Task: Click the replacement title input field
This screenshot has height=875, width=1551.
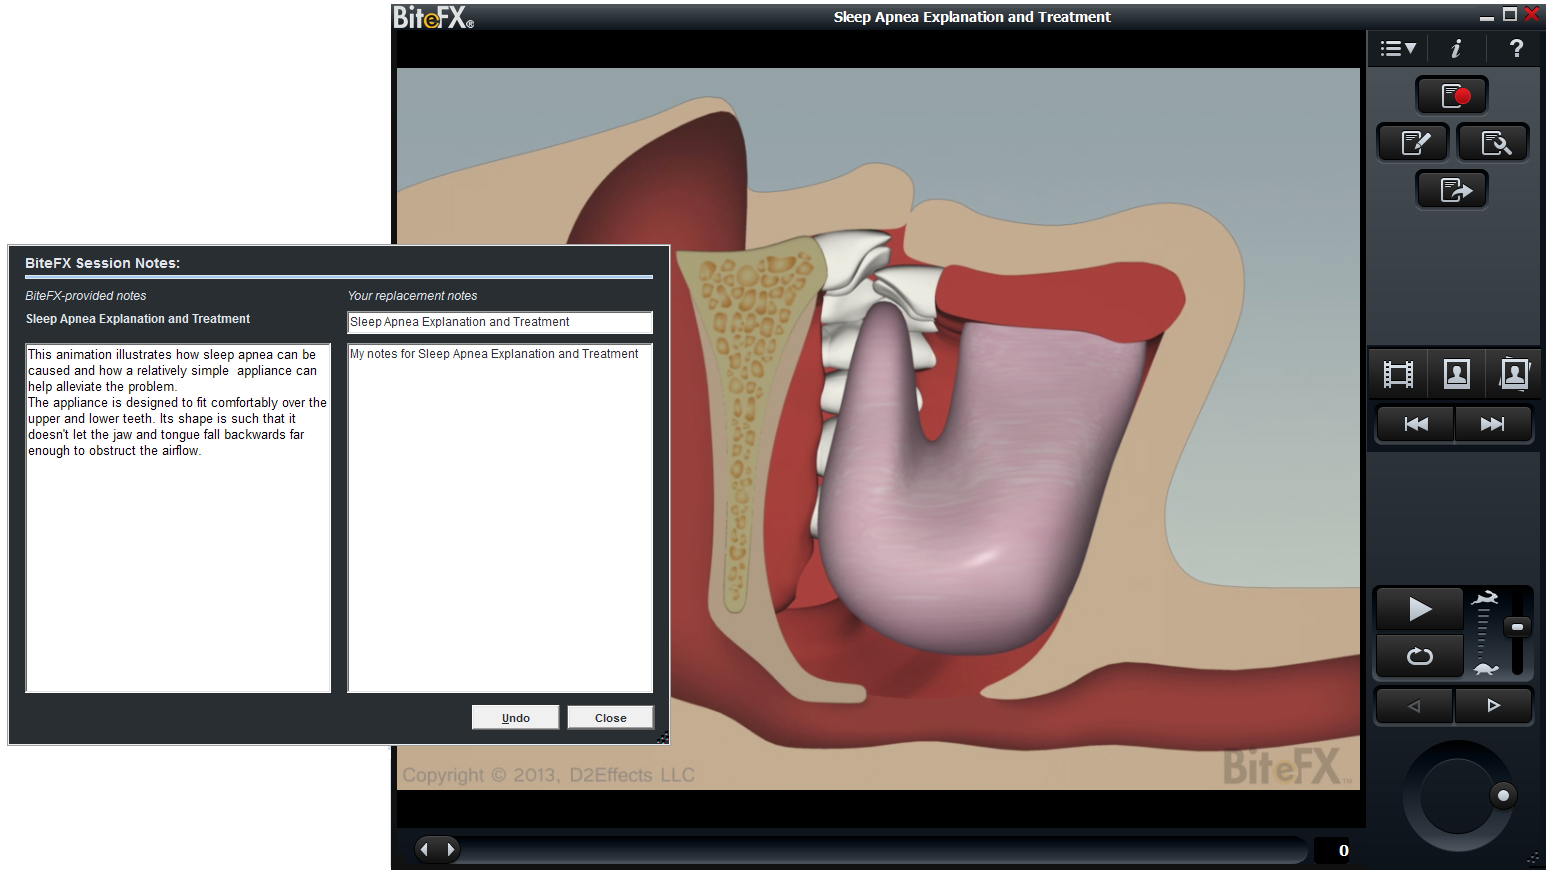Action: pos(500,322)
